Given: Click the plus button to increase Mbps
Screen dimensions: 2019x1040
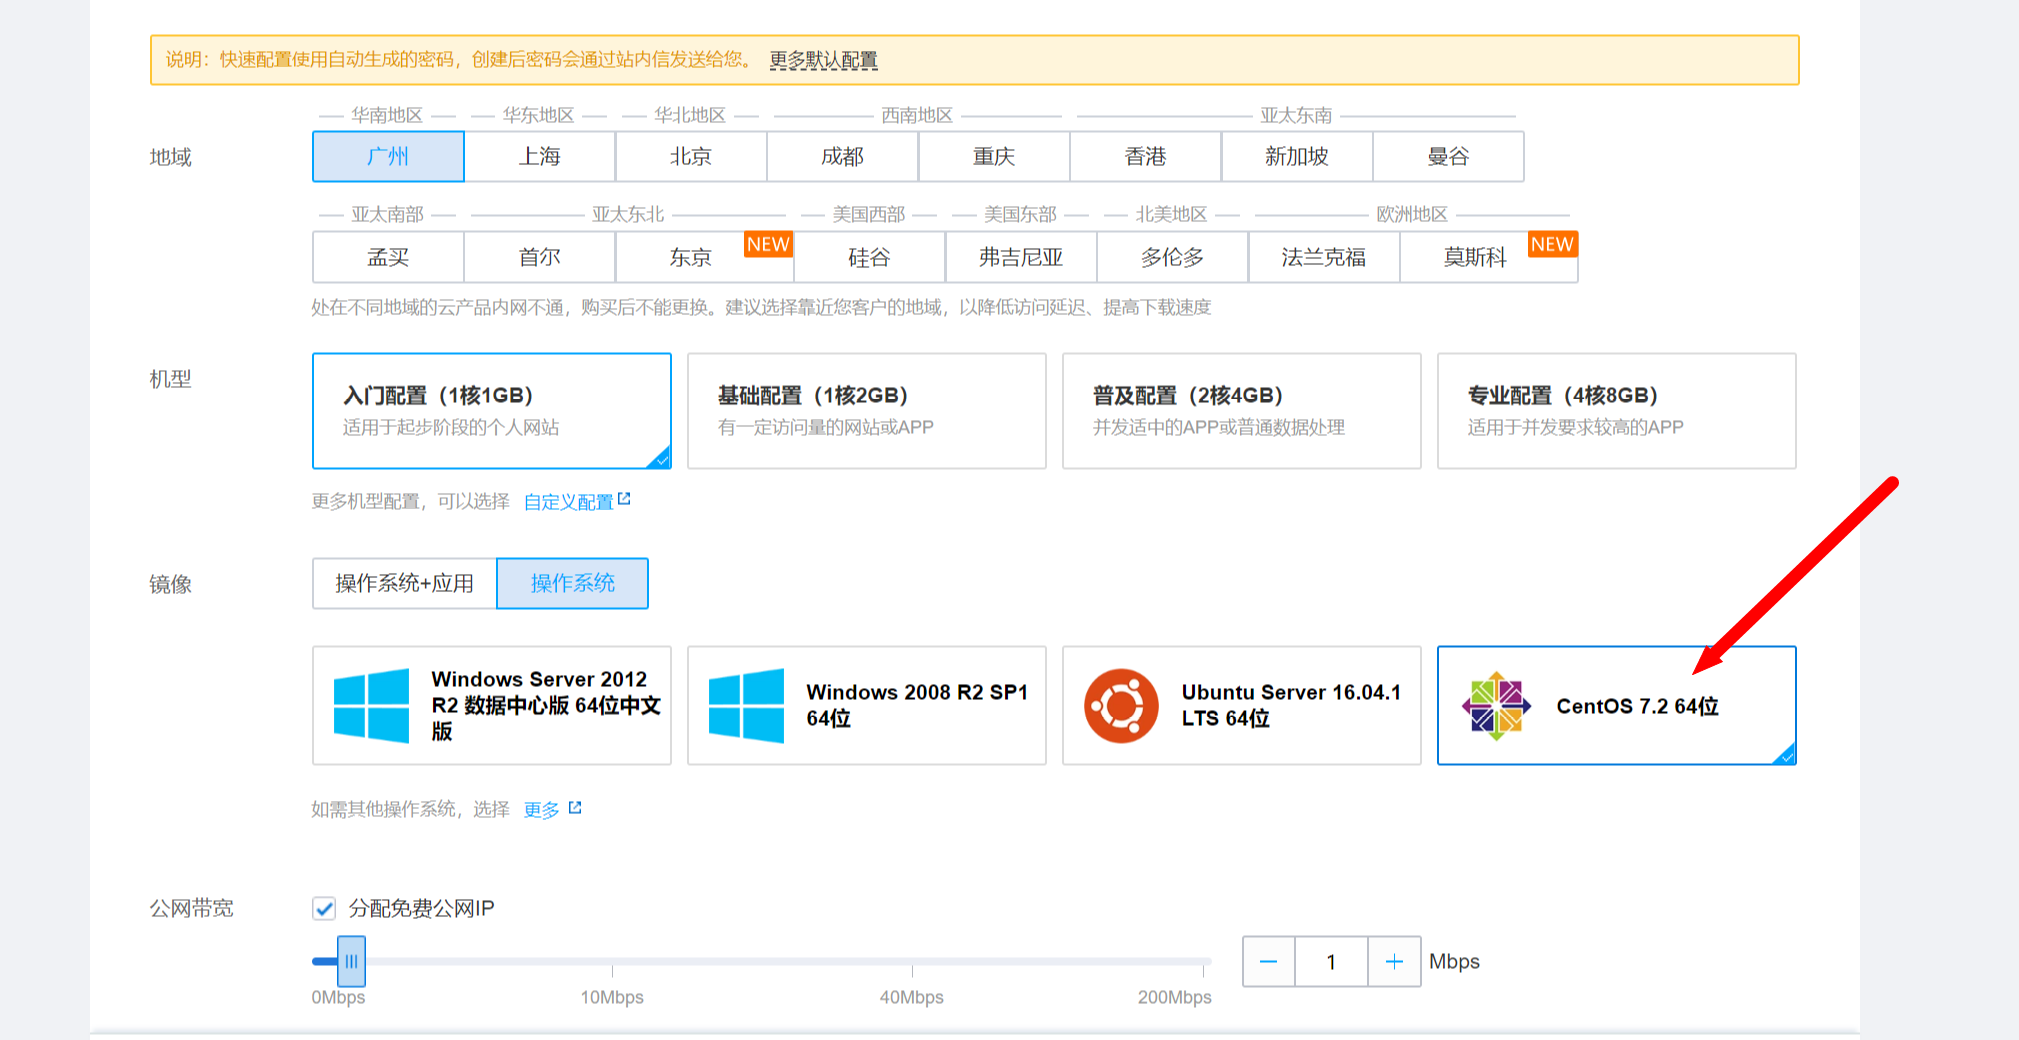Looking at the screenshot, I should [x=1394, y=961].
